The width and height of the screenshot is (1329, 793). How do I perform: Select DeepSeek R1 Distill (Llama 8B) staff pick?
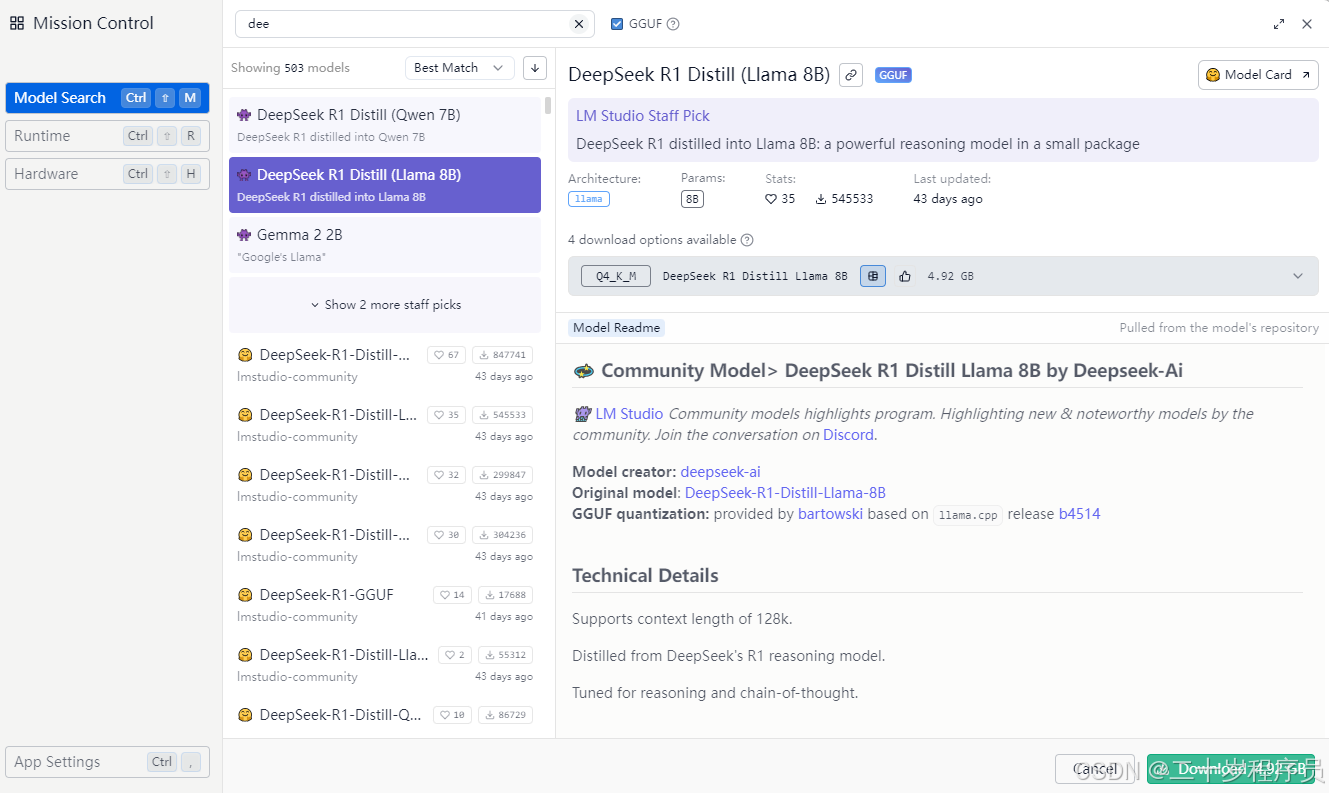pyautogui.click(x=385, y=185)
